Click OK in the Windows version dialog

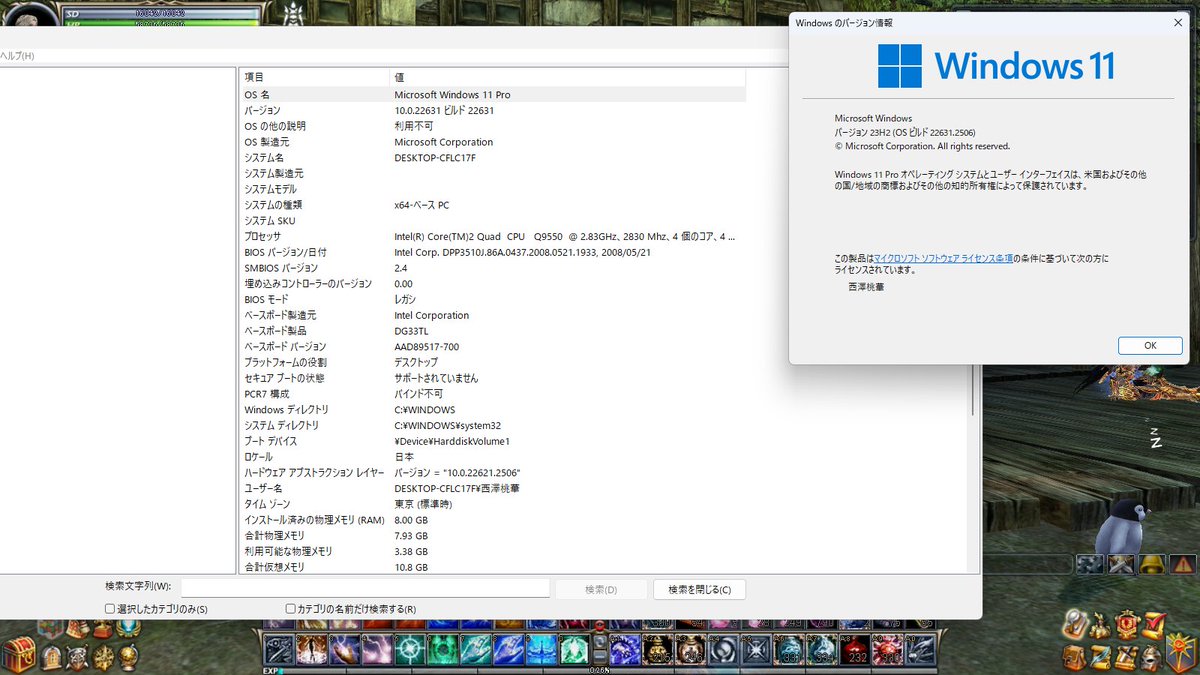tap(1150, 345)
